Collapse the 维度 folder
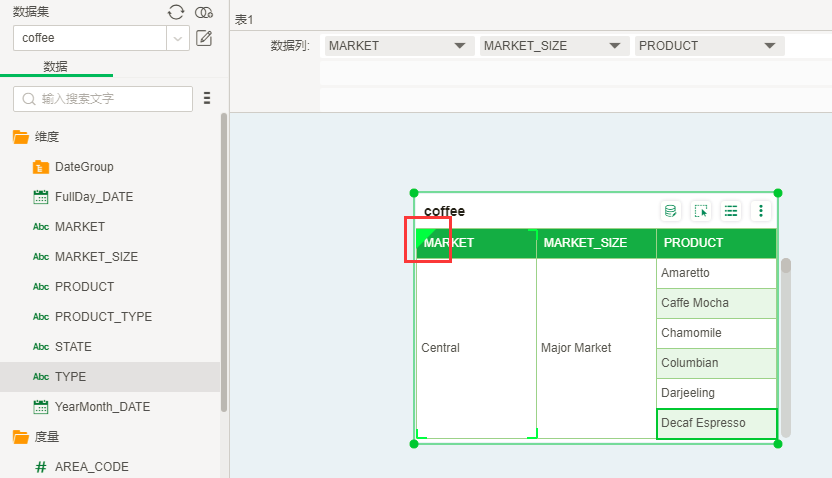 coord(21,137)
